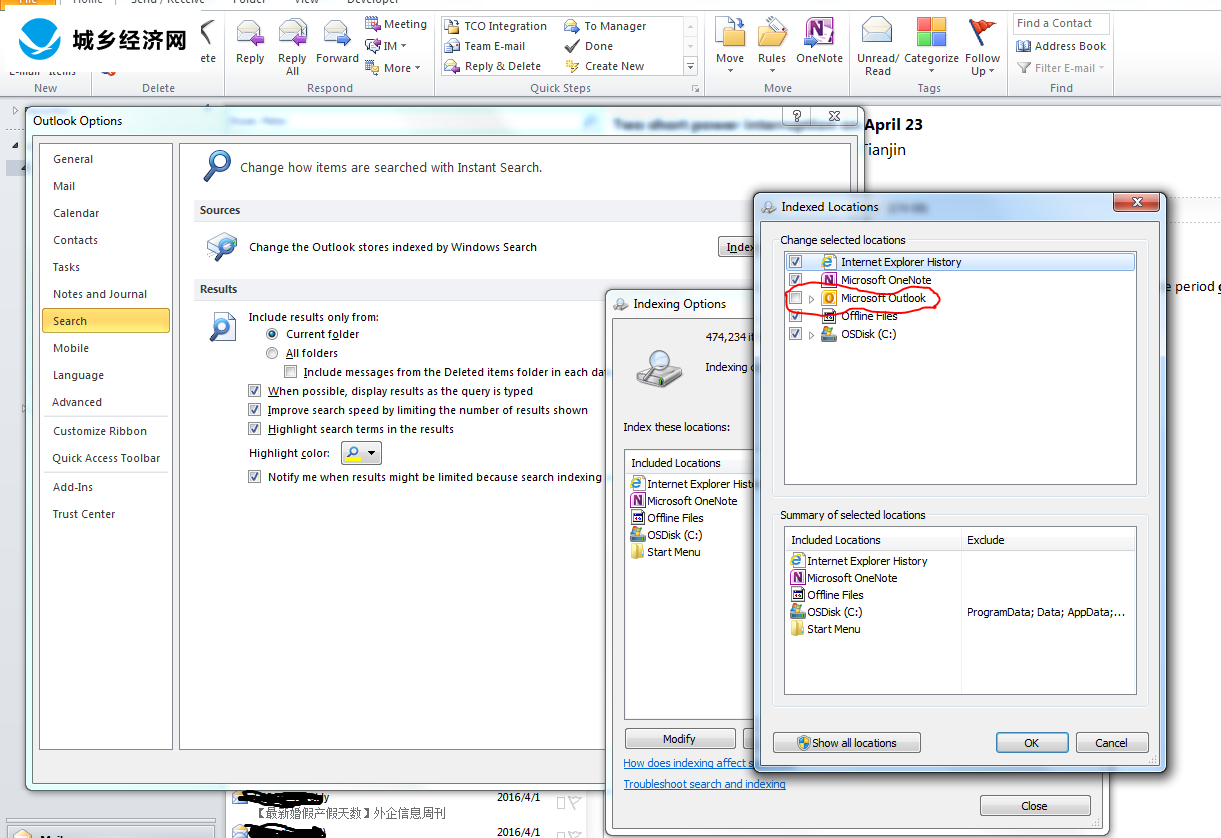Click the Find a Contact search field
Image resolution: width=1221 pixels, height=838 pixels.
click(1061, 23)
